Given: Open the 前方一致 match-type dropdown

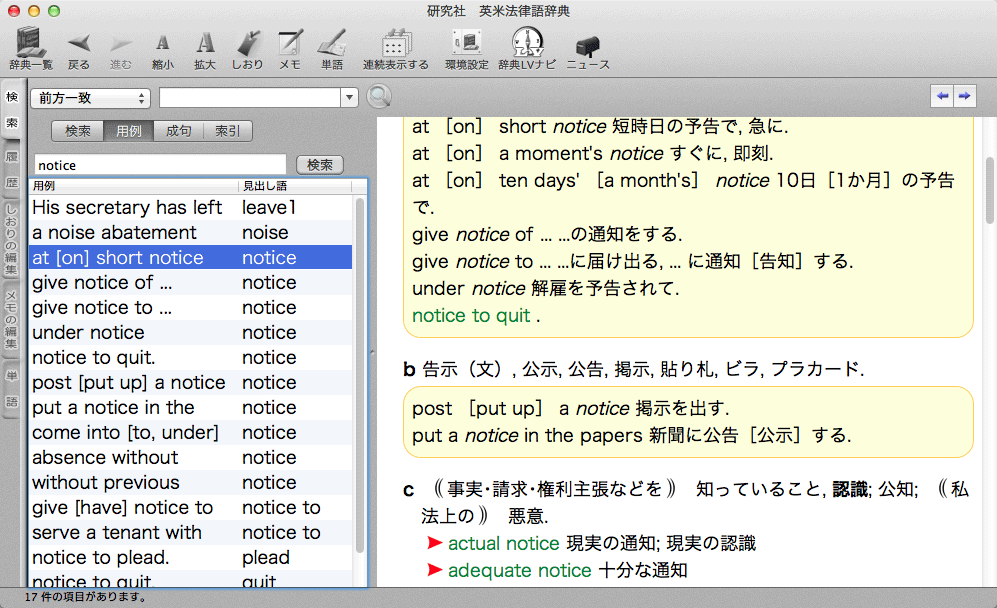Looking at the screenshot, I should pyautogui.click(x=91, y=98).
